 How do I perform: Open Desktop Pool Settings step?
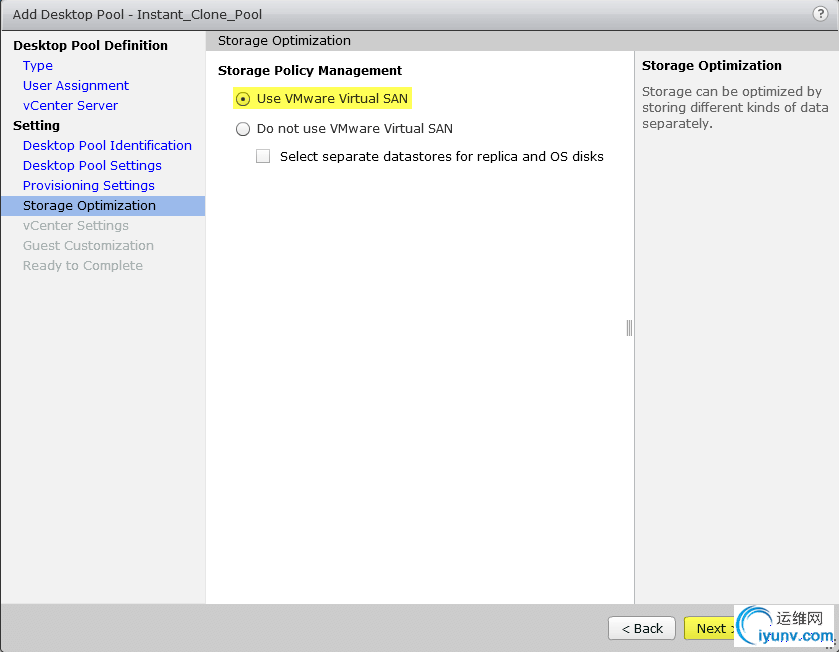[92, 165]
